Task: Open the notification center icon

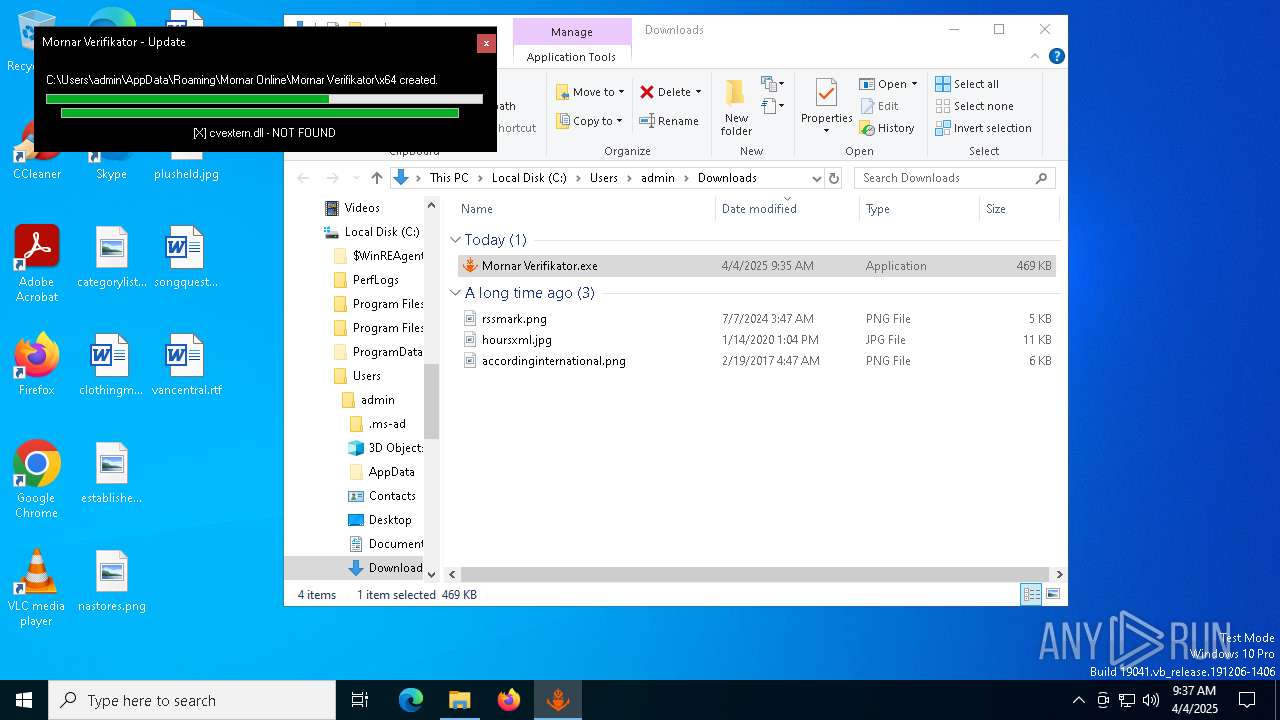Action: pos(1247,700)
